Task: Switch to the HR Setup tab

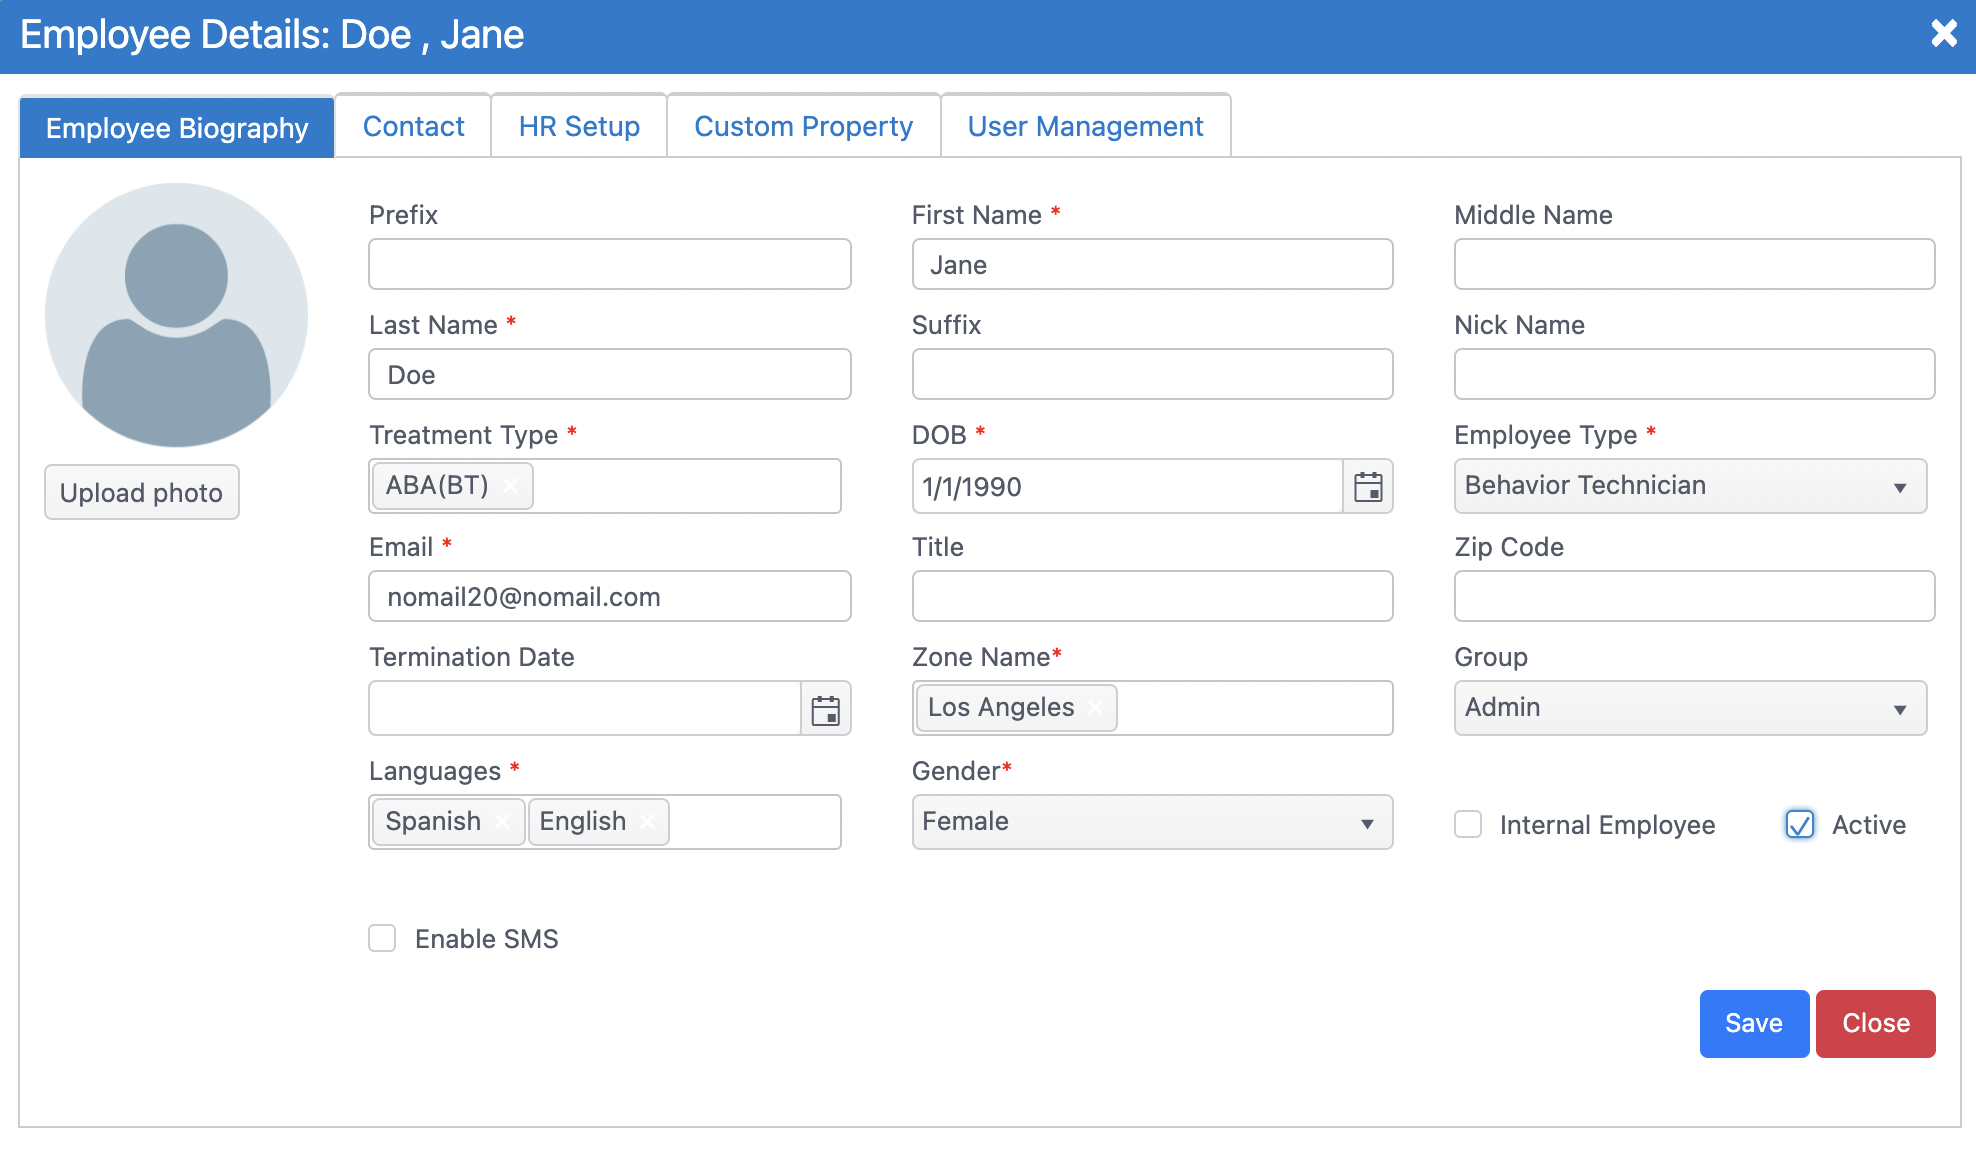Action: 579,127
